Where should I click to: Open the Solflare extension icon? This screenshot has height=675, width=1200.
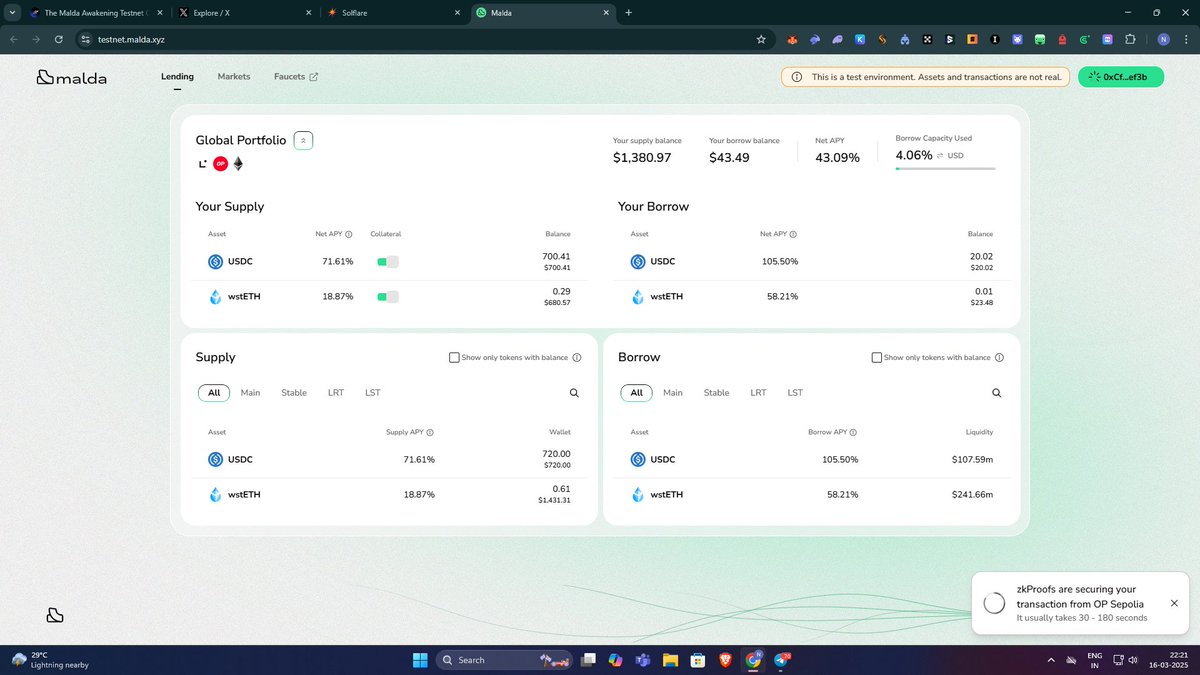(x=882, y=39)
